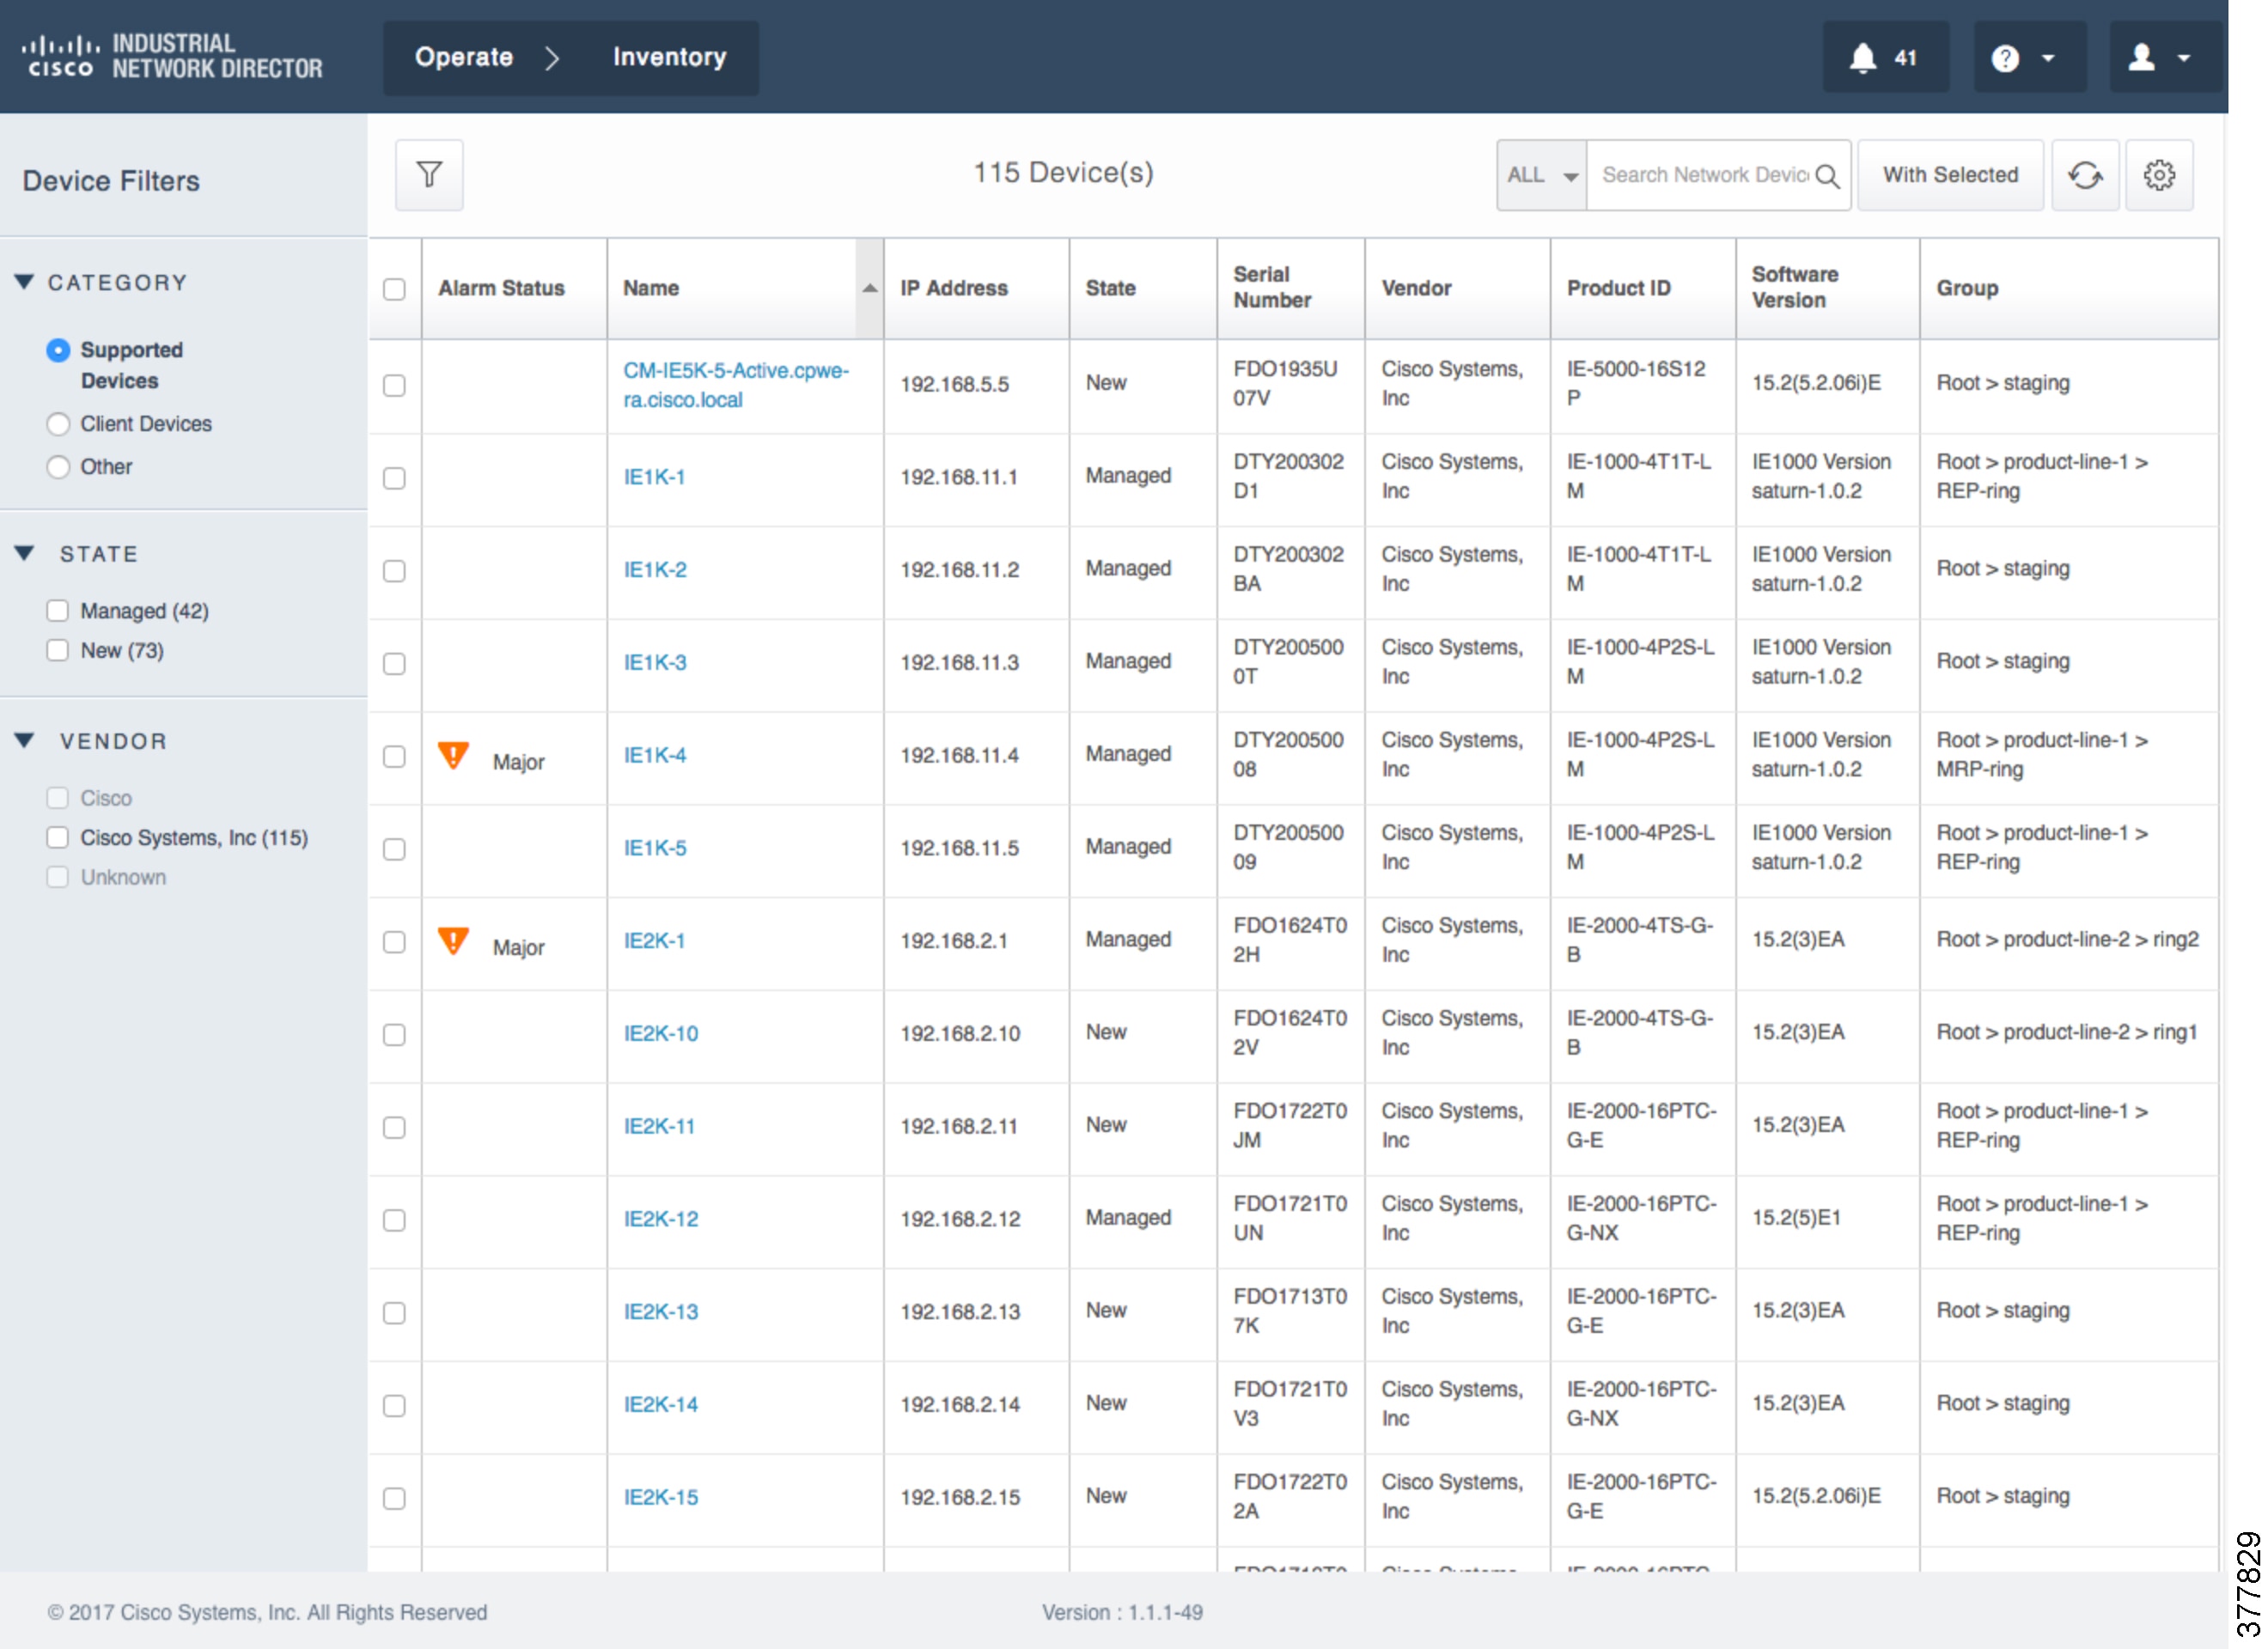
Task: Click the Software Version column header
Action: pos(1794,287)
